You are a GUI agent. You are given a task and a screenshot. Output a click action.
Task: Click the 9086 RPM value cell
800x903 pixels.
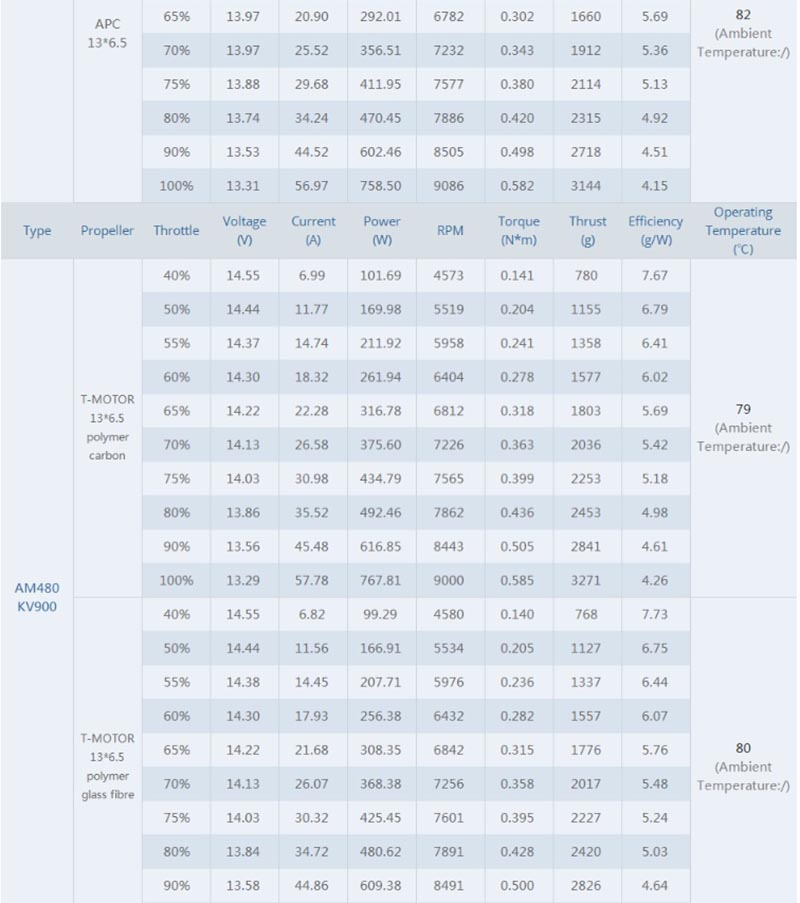pyautogui.click(x=449, y=185)
